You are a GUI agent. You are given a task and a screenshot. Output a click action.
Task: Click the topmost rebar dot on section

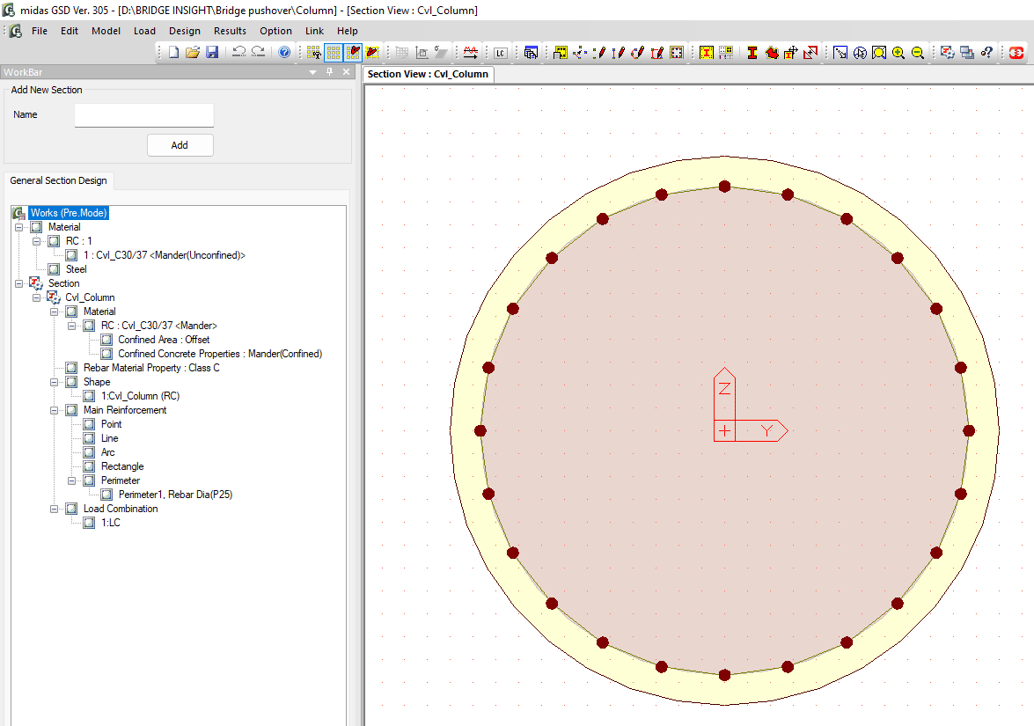(725, 186)
